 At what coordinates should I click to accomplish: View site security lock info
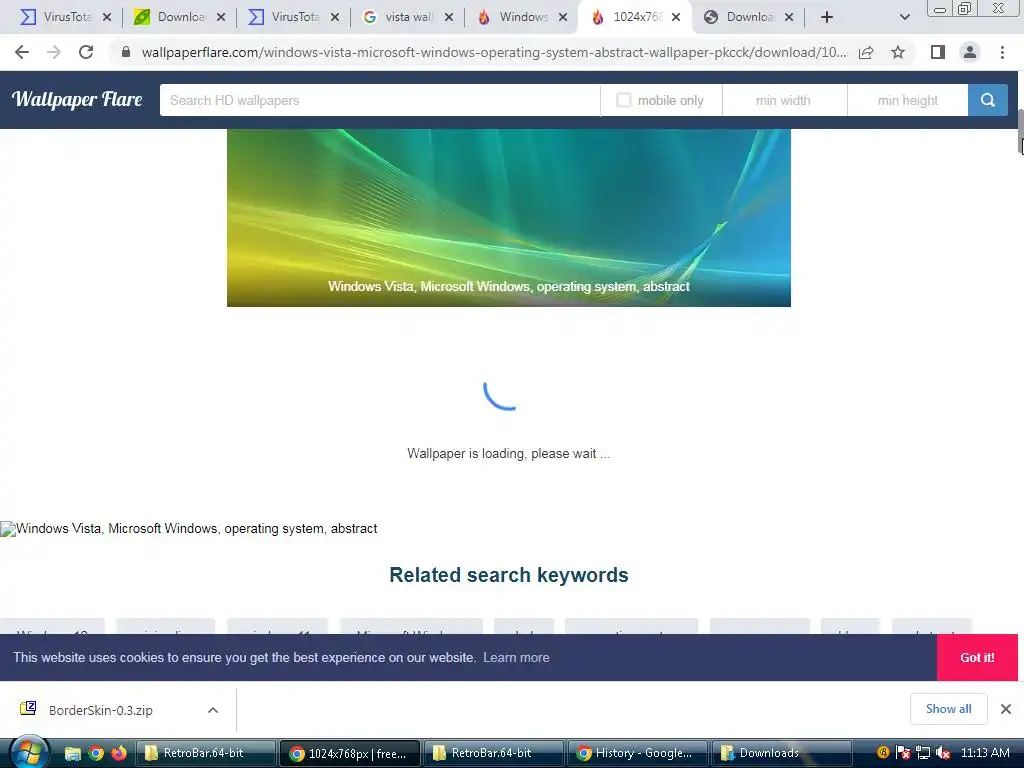pos(126,52)
